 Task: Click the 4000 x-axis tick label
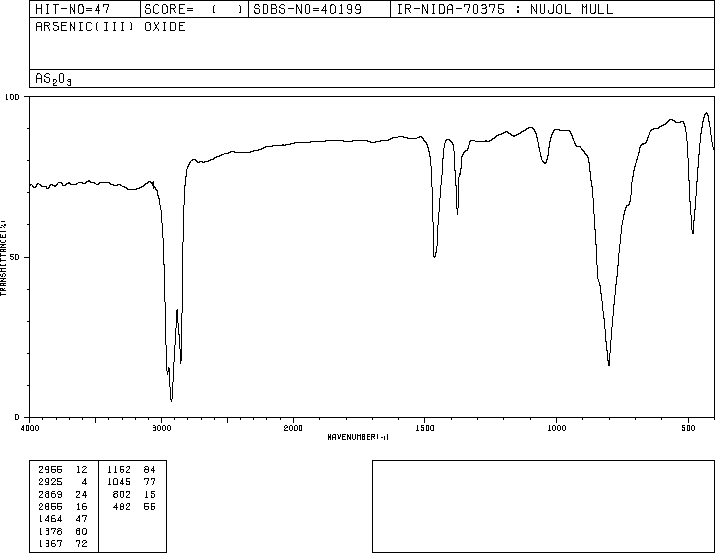click(x=30, y=428)
